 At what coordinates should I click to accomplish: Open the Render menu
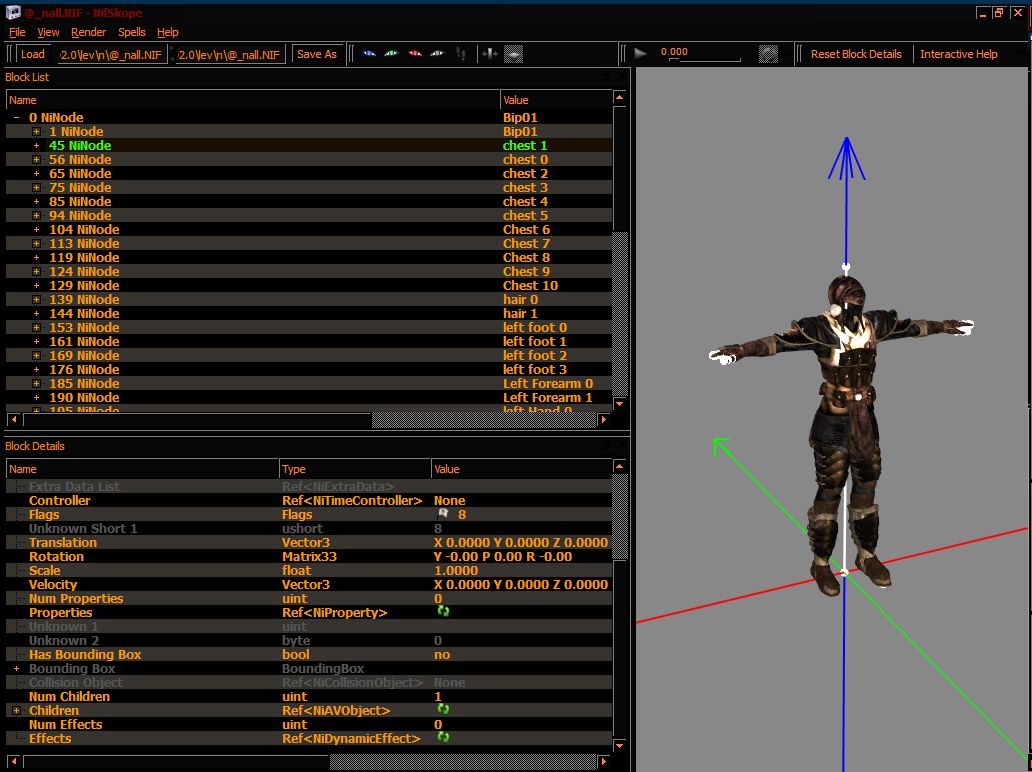tap(88, 32)
